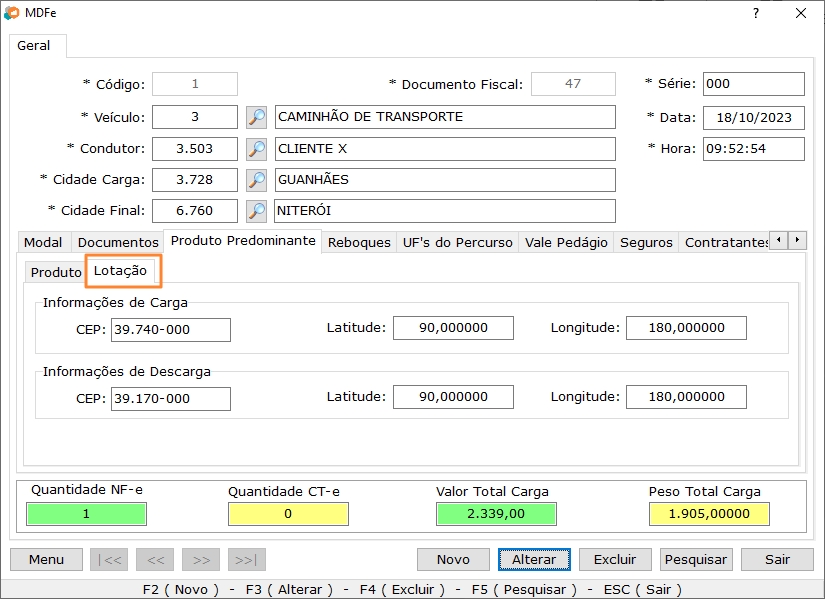Click the CAMINHÃO DE TRANSPORTE description field
825x599 pixels.
tap(445, 117)
